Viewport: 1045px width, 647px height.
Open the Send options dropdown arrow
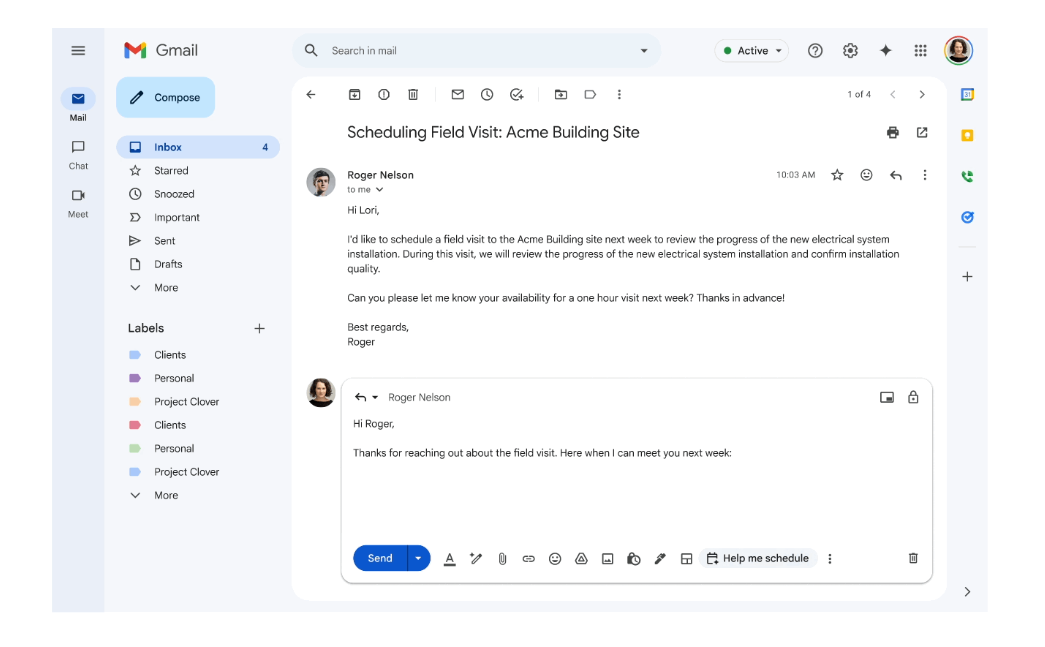(418, 558)
